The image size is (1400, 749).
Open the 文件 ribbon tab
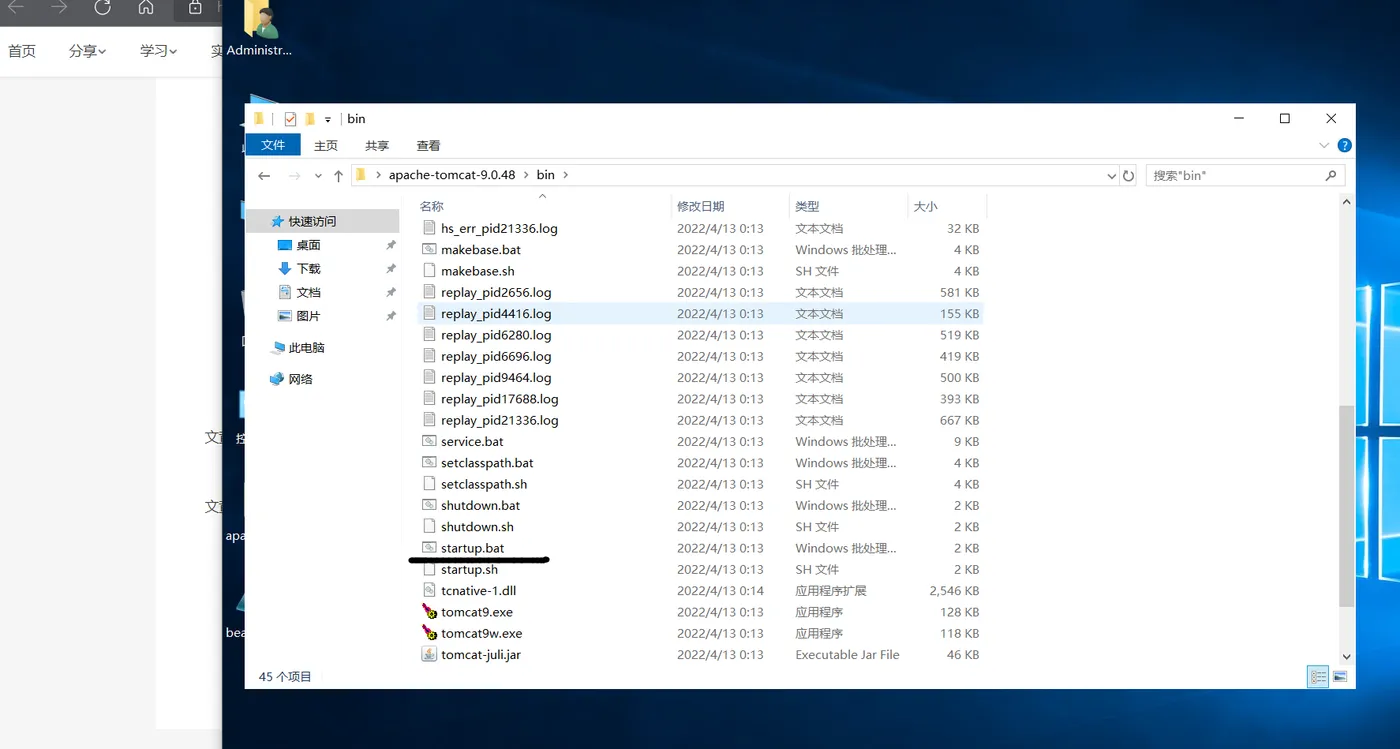(273, 145)
